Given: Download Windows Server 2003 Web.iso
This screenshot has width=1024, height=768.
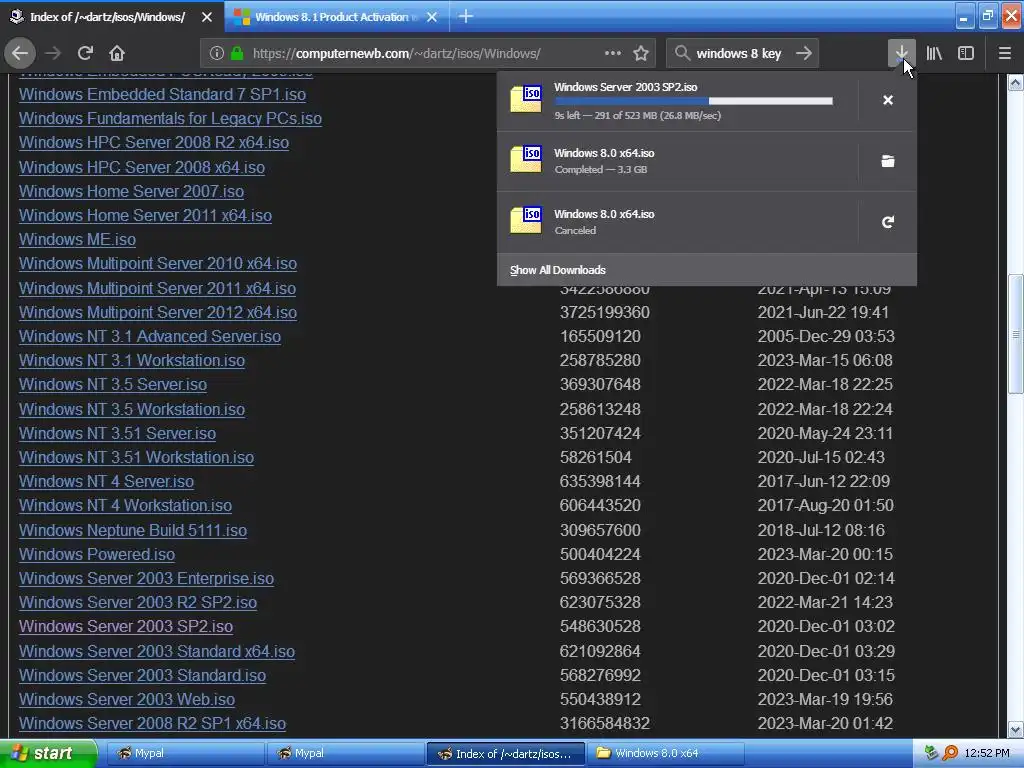Looking at the screenshot, I should coord(127,699).
